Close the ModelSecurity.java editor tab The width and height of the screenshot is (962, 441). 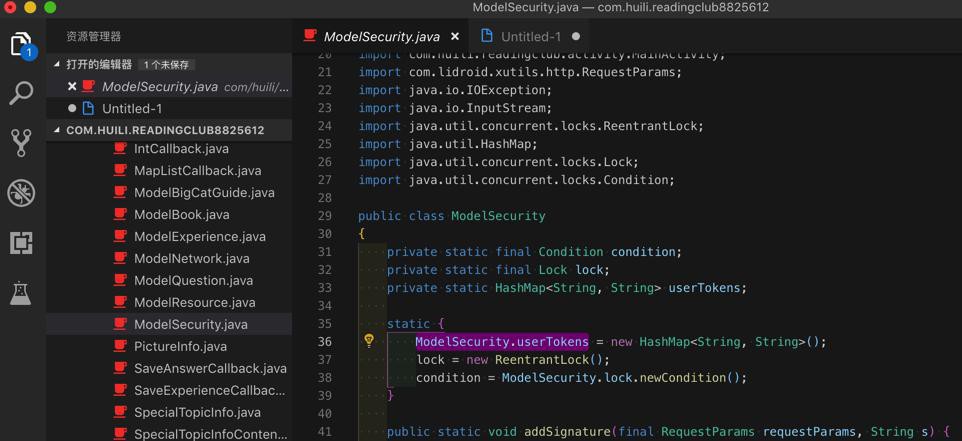[x=455, y=37]
